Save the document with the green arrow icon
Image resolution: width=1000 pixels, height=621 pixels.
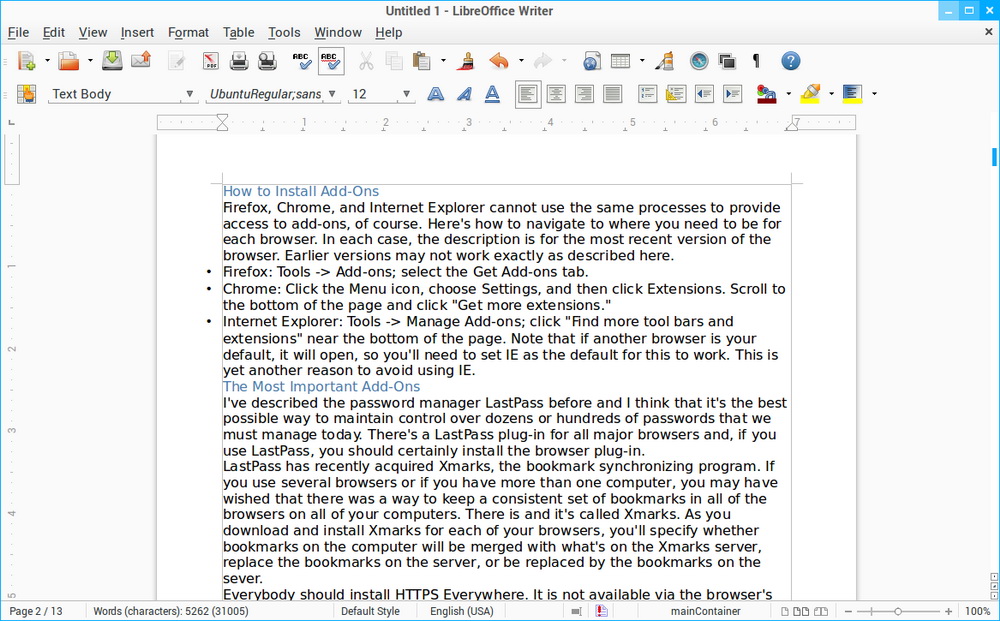(x=112, y=61)
